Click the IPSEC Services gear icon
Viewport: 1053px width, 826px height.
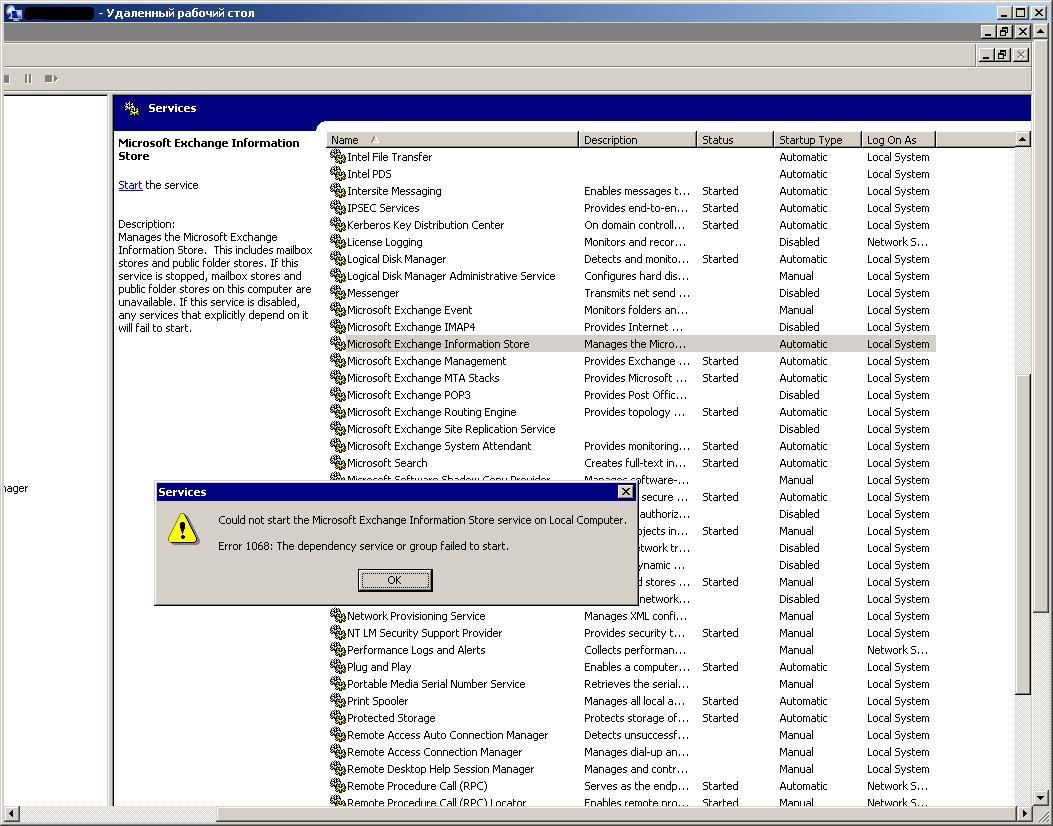(337, 208)
